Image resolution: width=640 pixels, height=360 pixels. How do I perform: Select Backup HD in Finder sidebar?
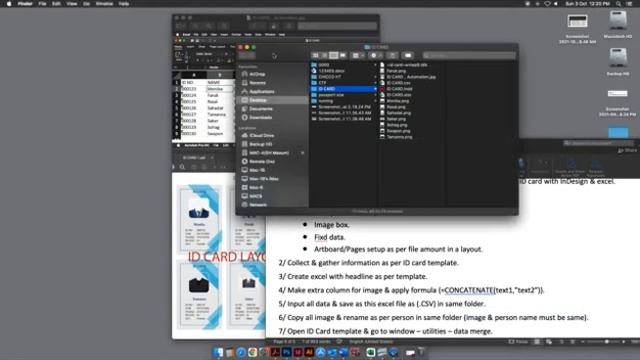(260, 144)
